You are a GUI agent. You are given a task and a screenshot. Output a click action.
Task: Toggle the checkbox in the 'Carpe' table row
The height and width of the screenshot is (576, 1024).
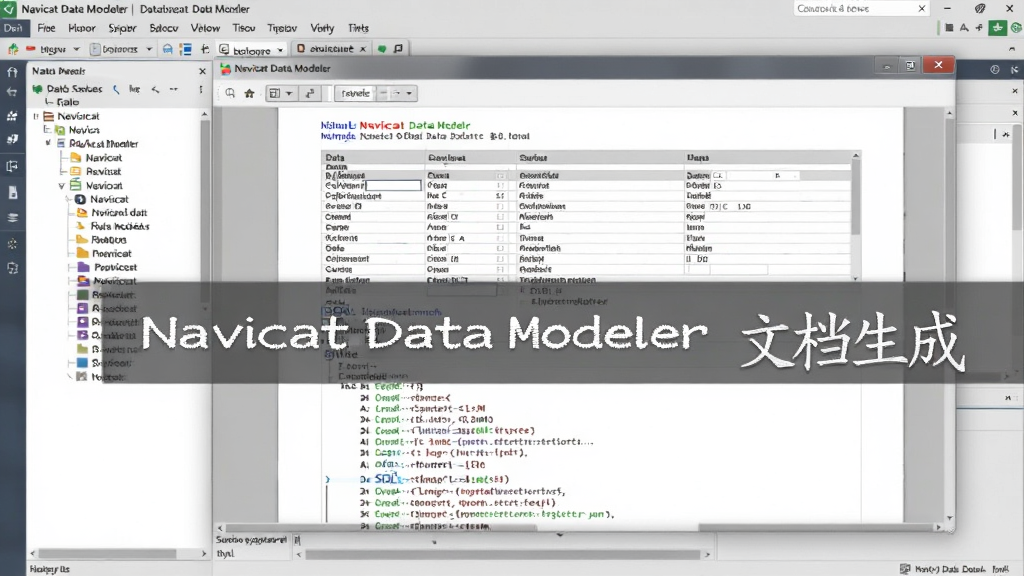500,227
